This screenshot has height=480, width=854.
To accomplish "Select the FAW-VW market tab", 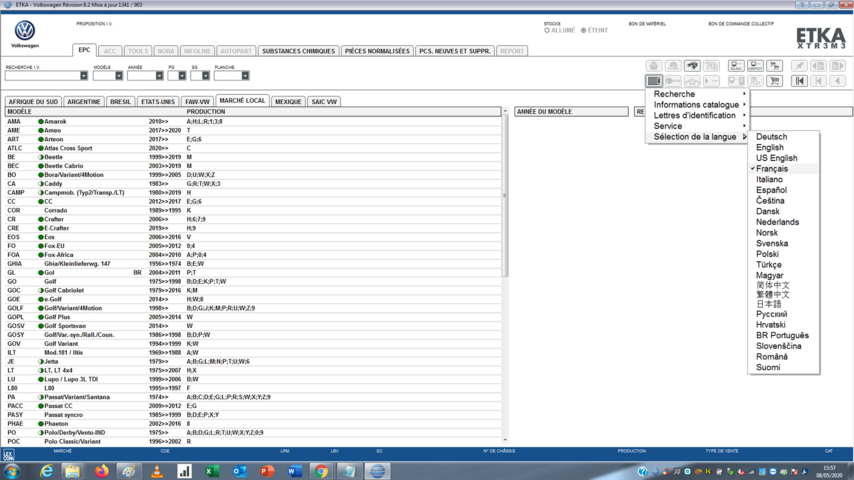I will tap(197, 102).
